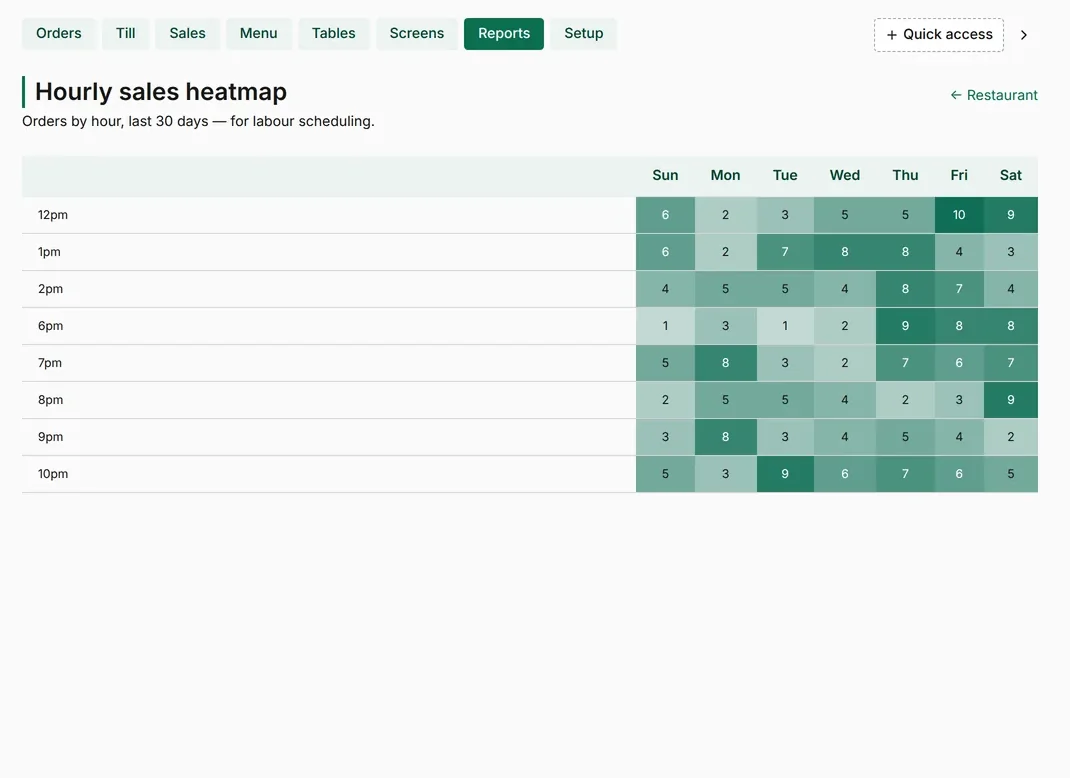Click the Monday 12pm heatmap cell

click(725, 215)
